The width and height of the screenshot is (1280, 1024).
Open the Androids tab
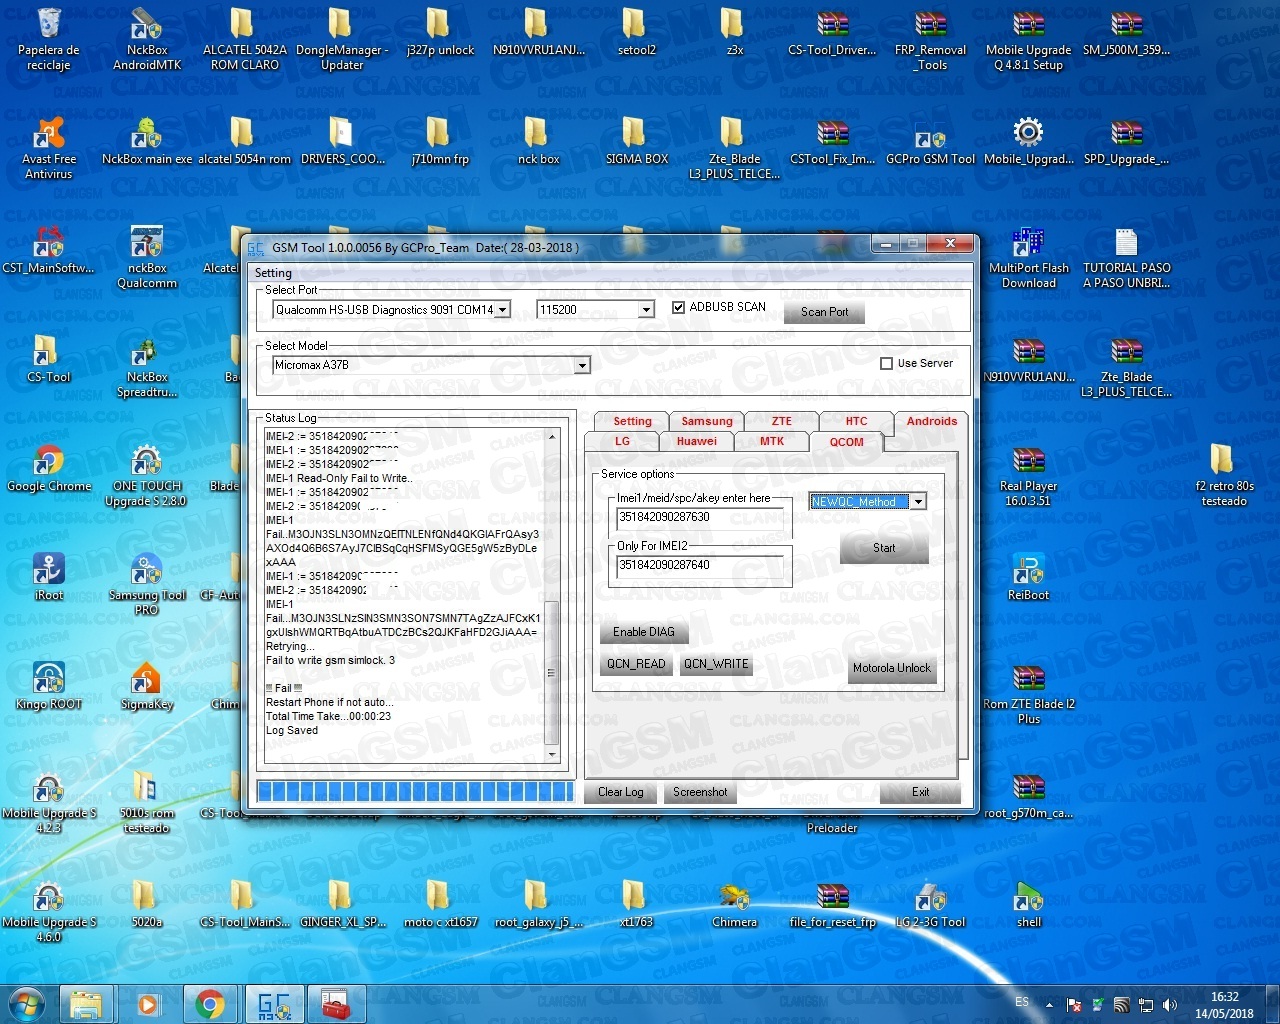pos(931,421)
